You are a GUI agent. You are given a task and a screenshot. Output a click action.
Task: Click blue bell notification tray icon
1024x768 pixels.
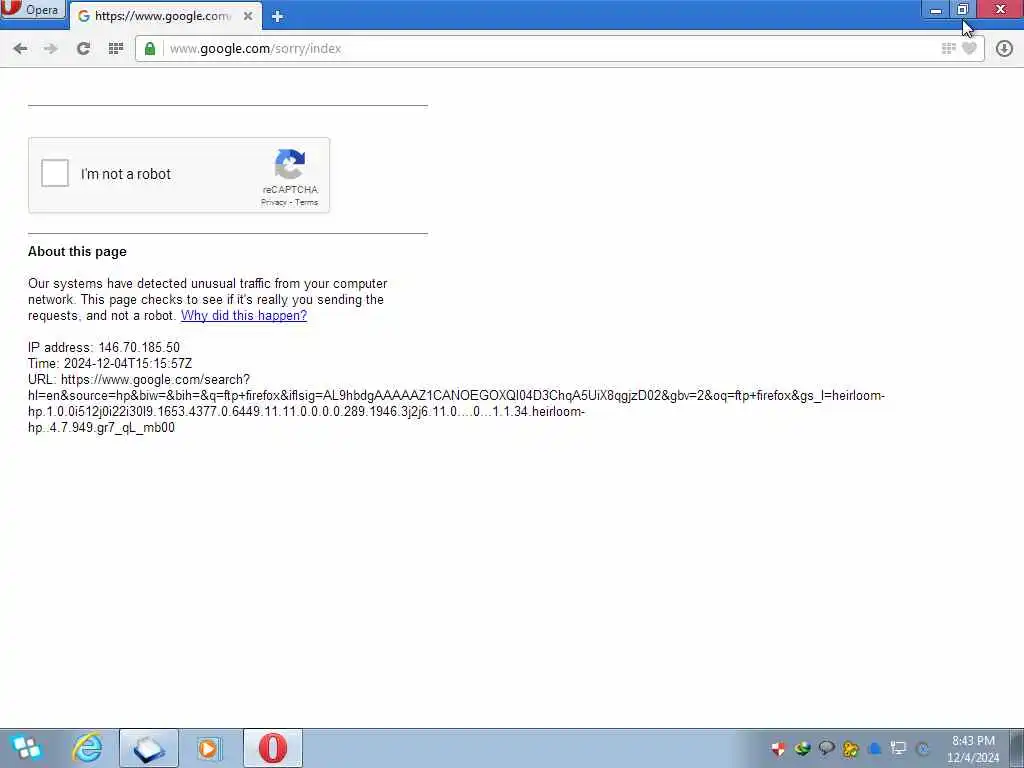(874, 748)
